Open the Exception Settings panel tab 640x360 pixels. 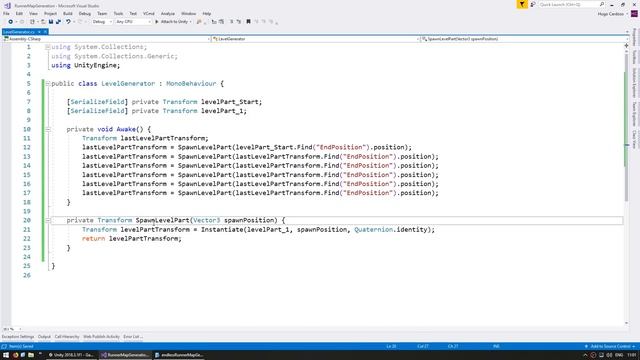click(x=18, y=337)
